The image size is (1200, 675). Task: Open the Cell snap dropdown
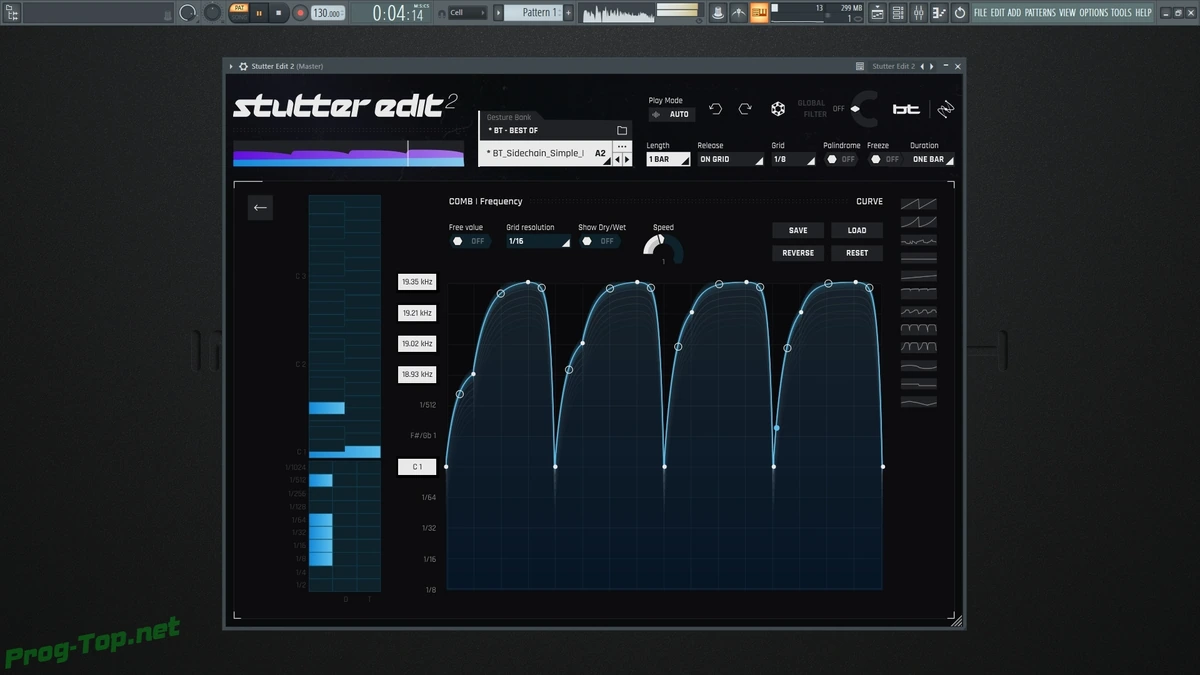point(467,13)
